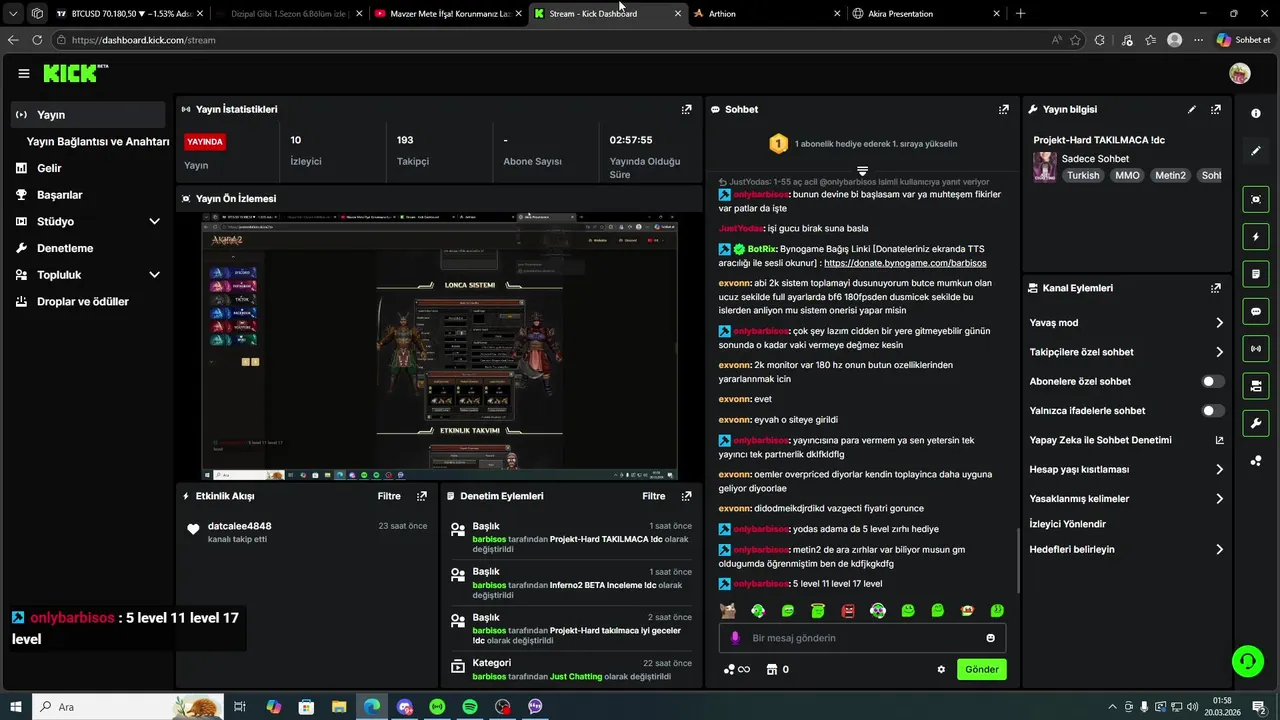Open the hamburger menu next to Kick logo
Screen dimensions: 1280x720
[23, 73]
